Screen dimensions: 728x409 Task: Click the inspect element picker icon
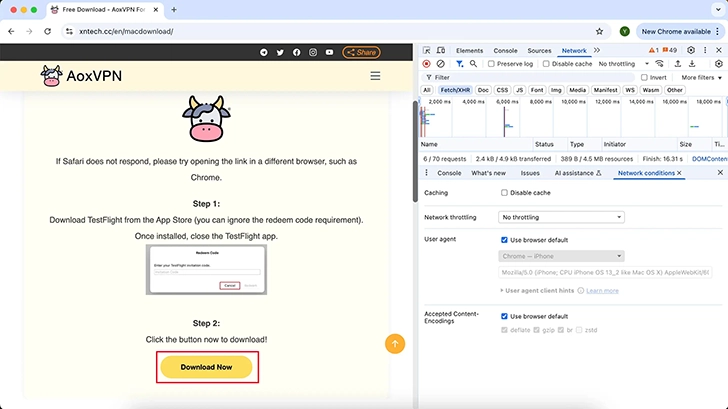click(x=427, y=50)
